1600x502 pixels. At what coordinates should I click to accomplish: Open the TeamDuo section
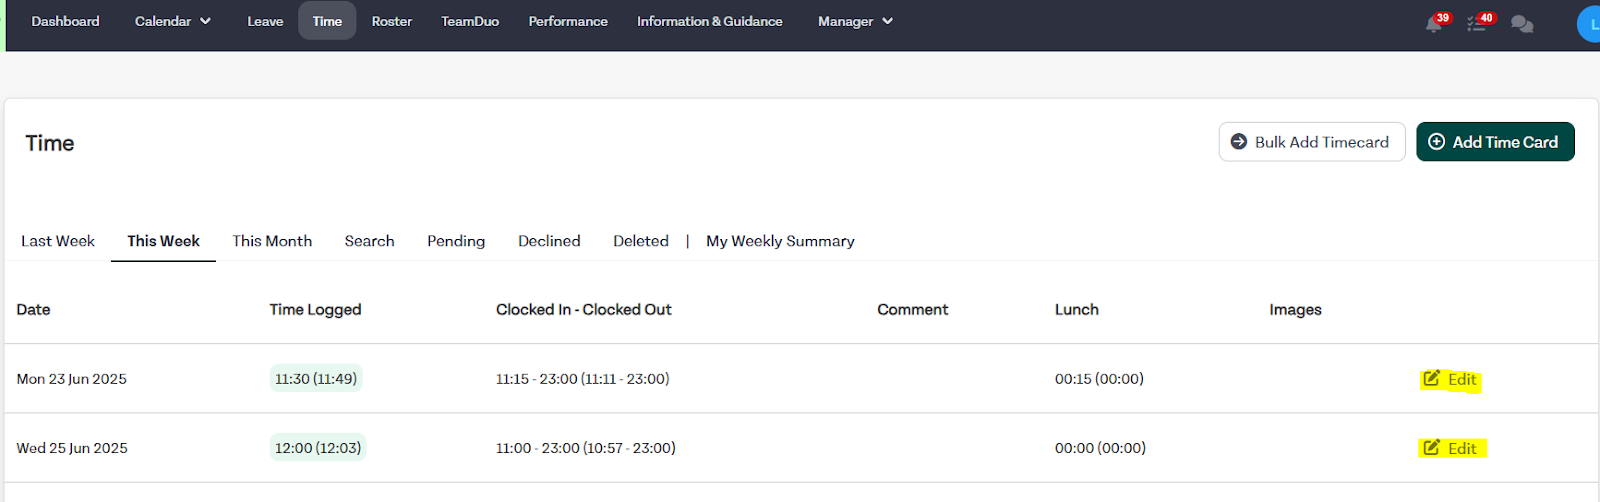[x=470, y=21]
